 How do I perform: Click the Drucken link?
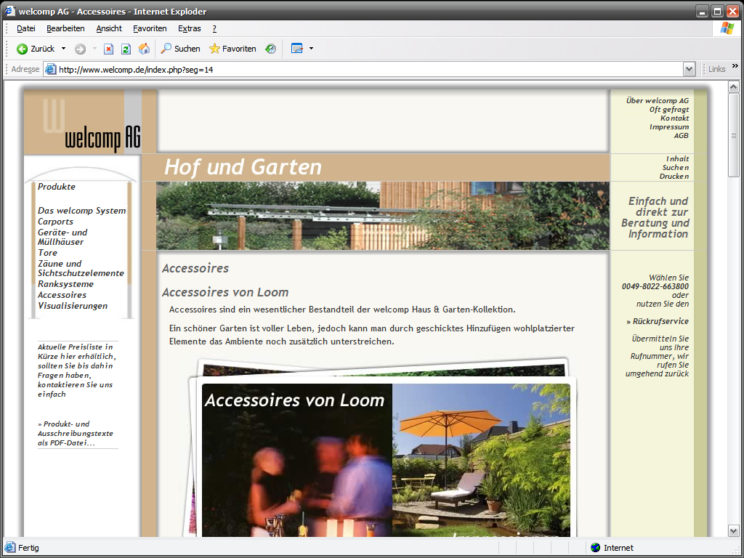coord(674,176)
